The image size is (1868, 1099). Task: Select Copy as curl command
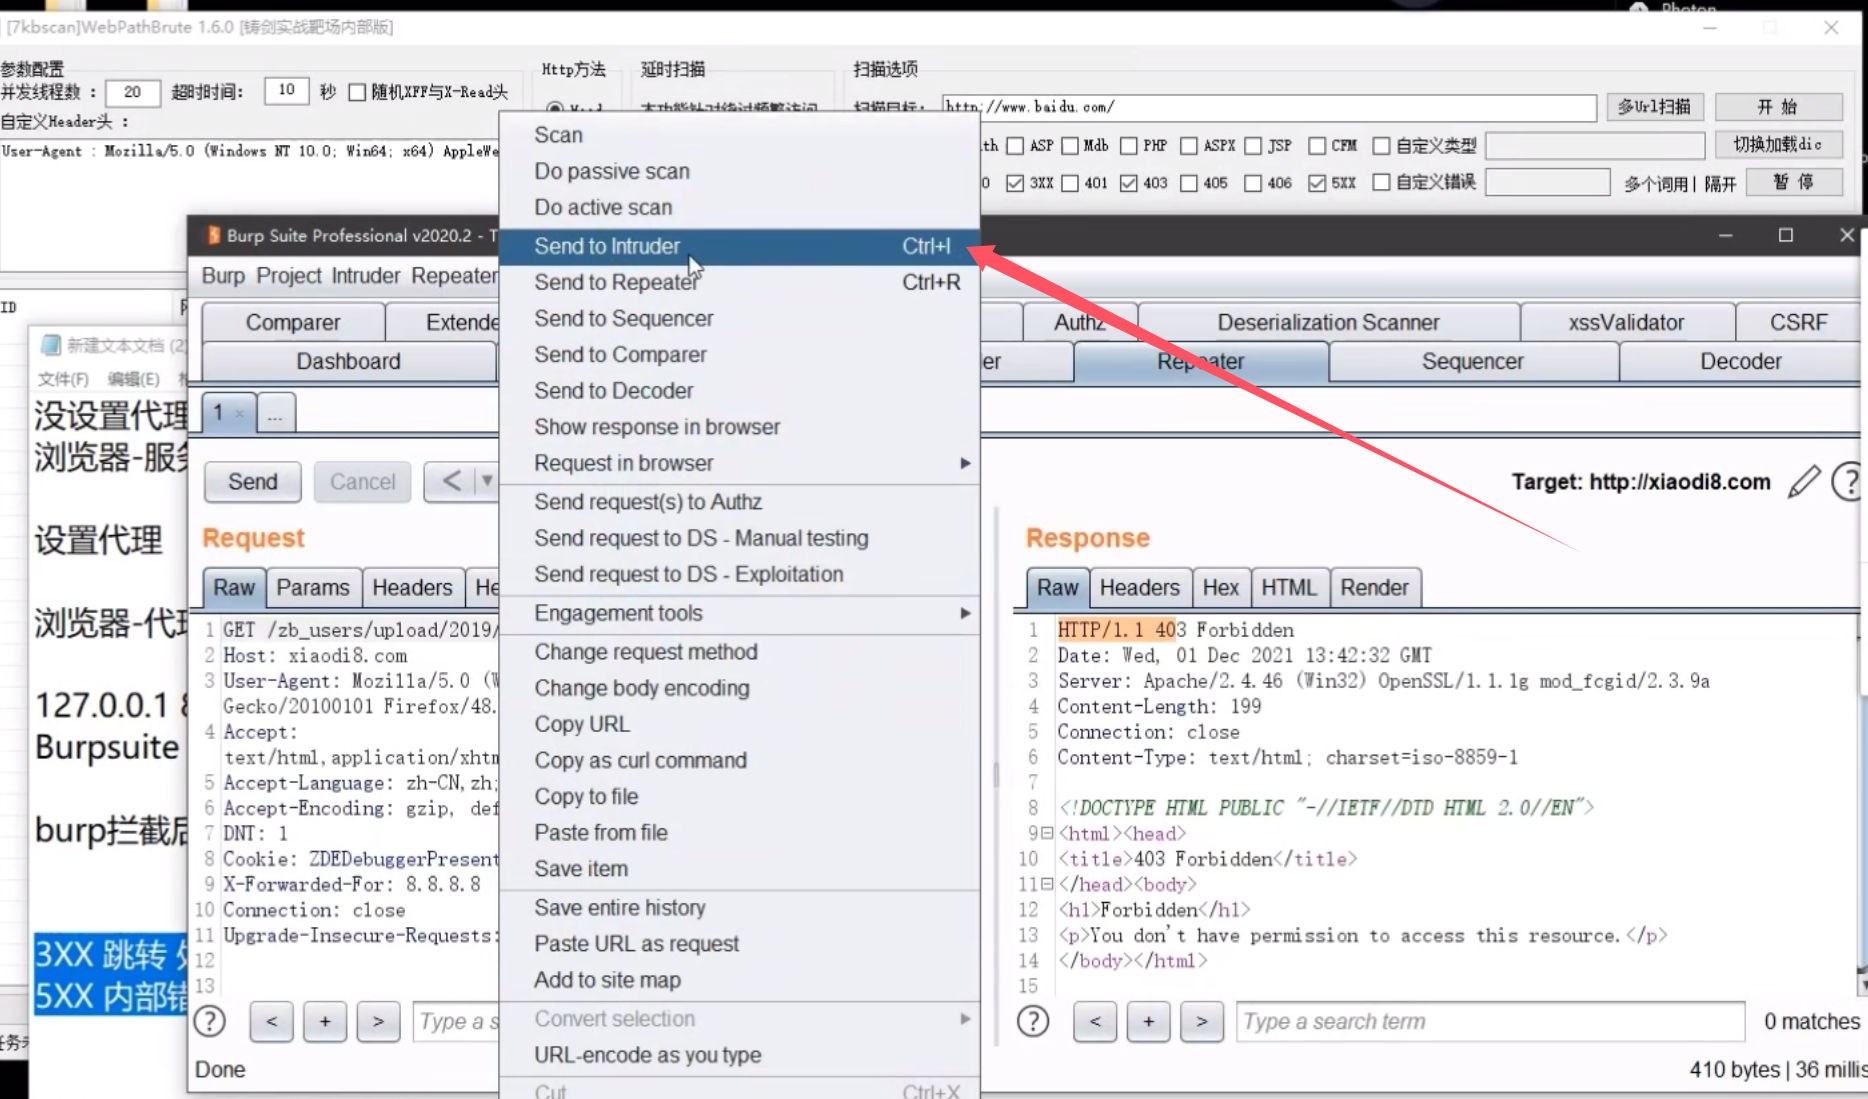[739, 760]
